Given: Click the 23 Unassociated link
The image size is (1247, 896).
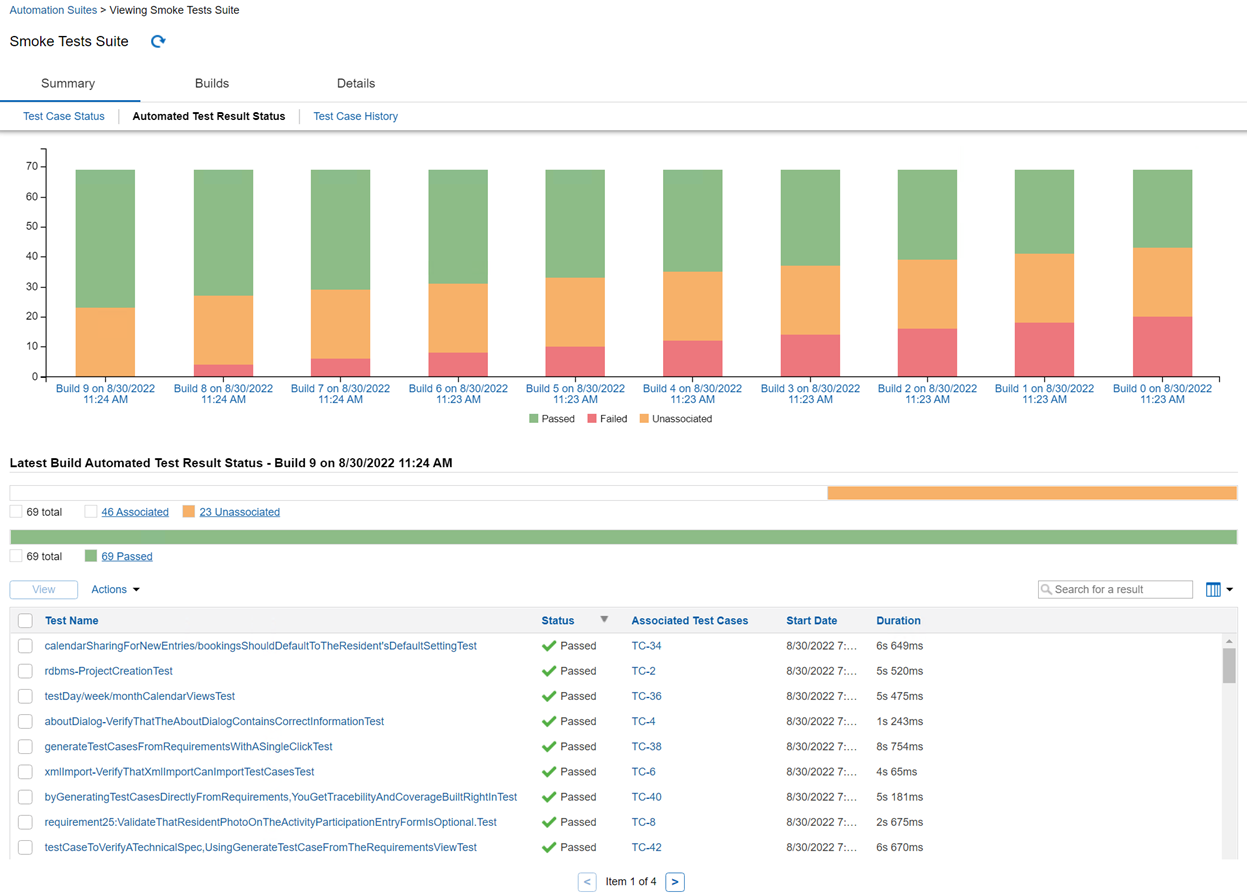Looking at the screenshot, I should (x=239, y=512).
